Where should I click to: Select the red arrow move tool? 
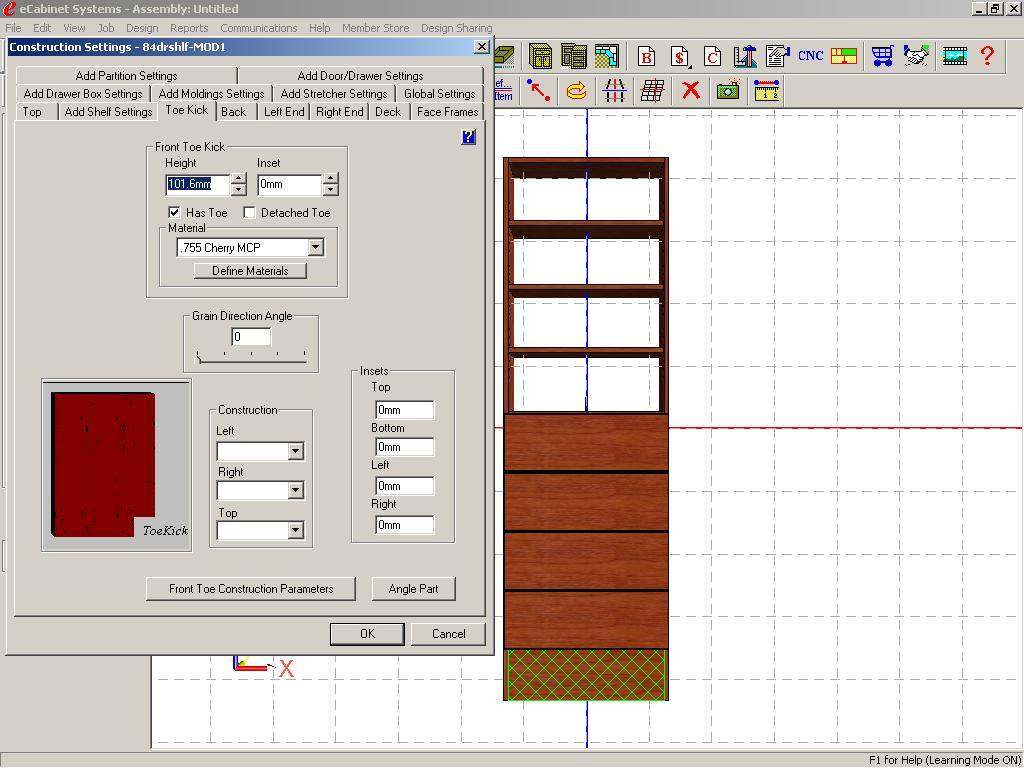(x=539, y=90)
